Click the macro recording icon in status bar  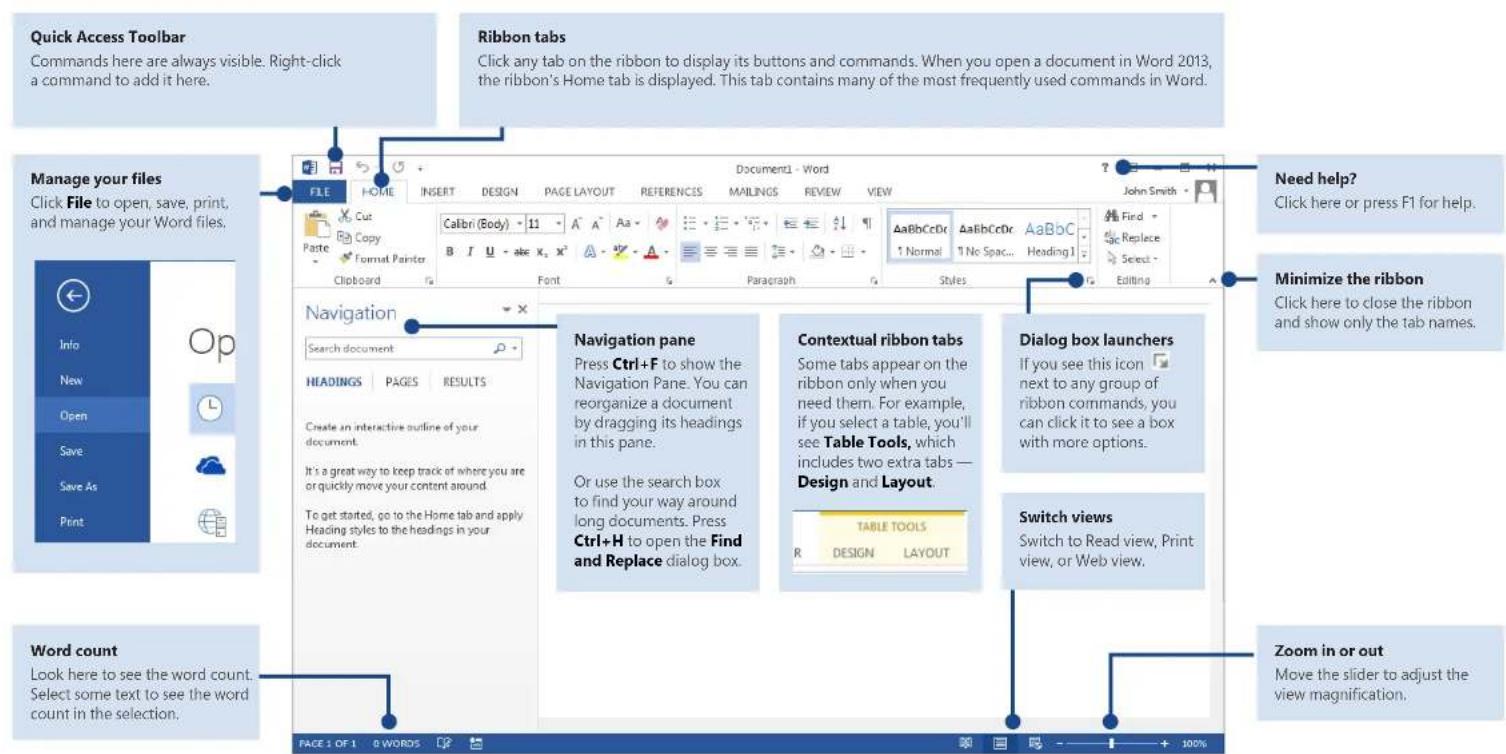[476, 743]
